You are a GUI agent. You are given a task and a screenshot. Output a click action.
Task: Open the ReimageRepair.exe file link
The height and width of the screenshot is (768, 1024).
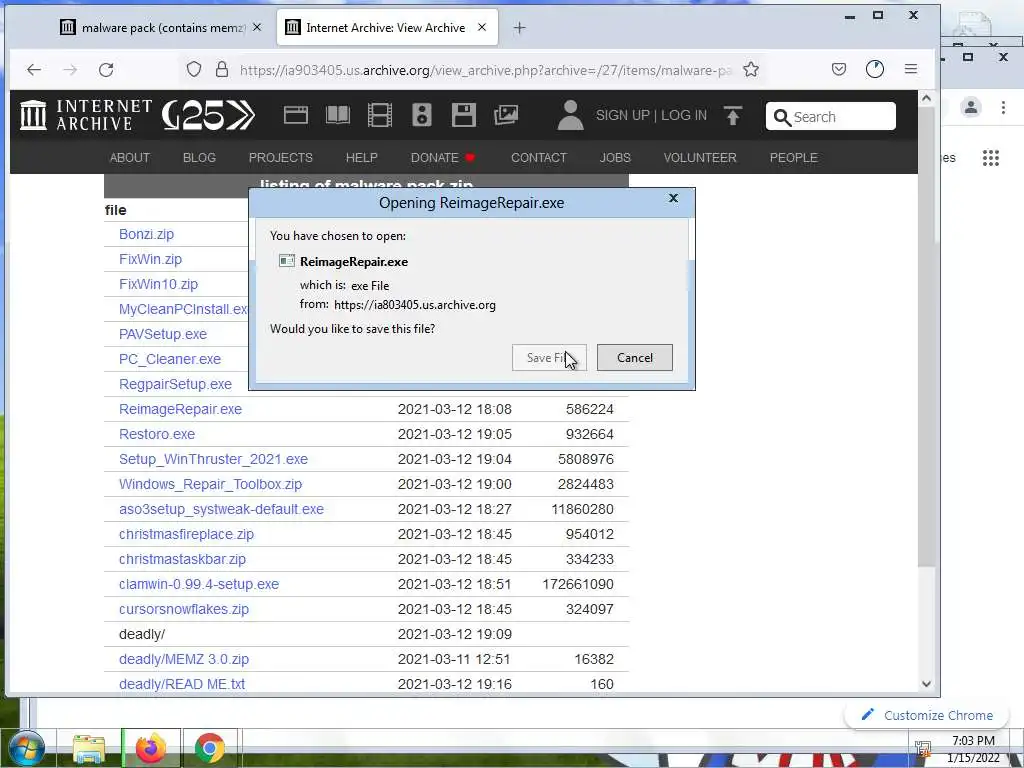click(x=180, y=409)
